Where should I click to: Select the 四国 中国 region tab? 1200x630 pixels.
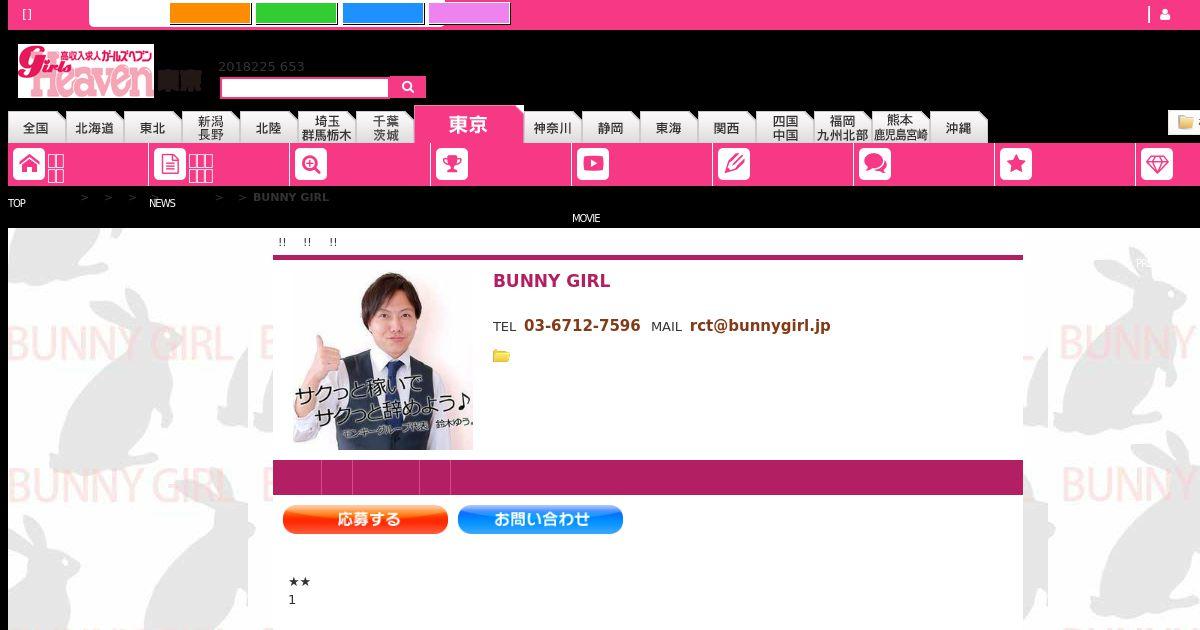pos(785,128)
